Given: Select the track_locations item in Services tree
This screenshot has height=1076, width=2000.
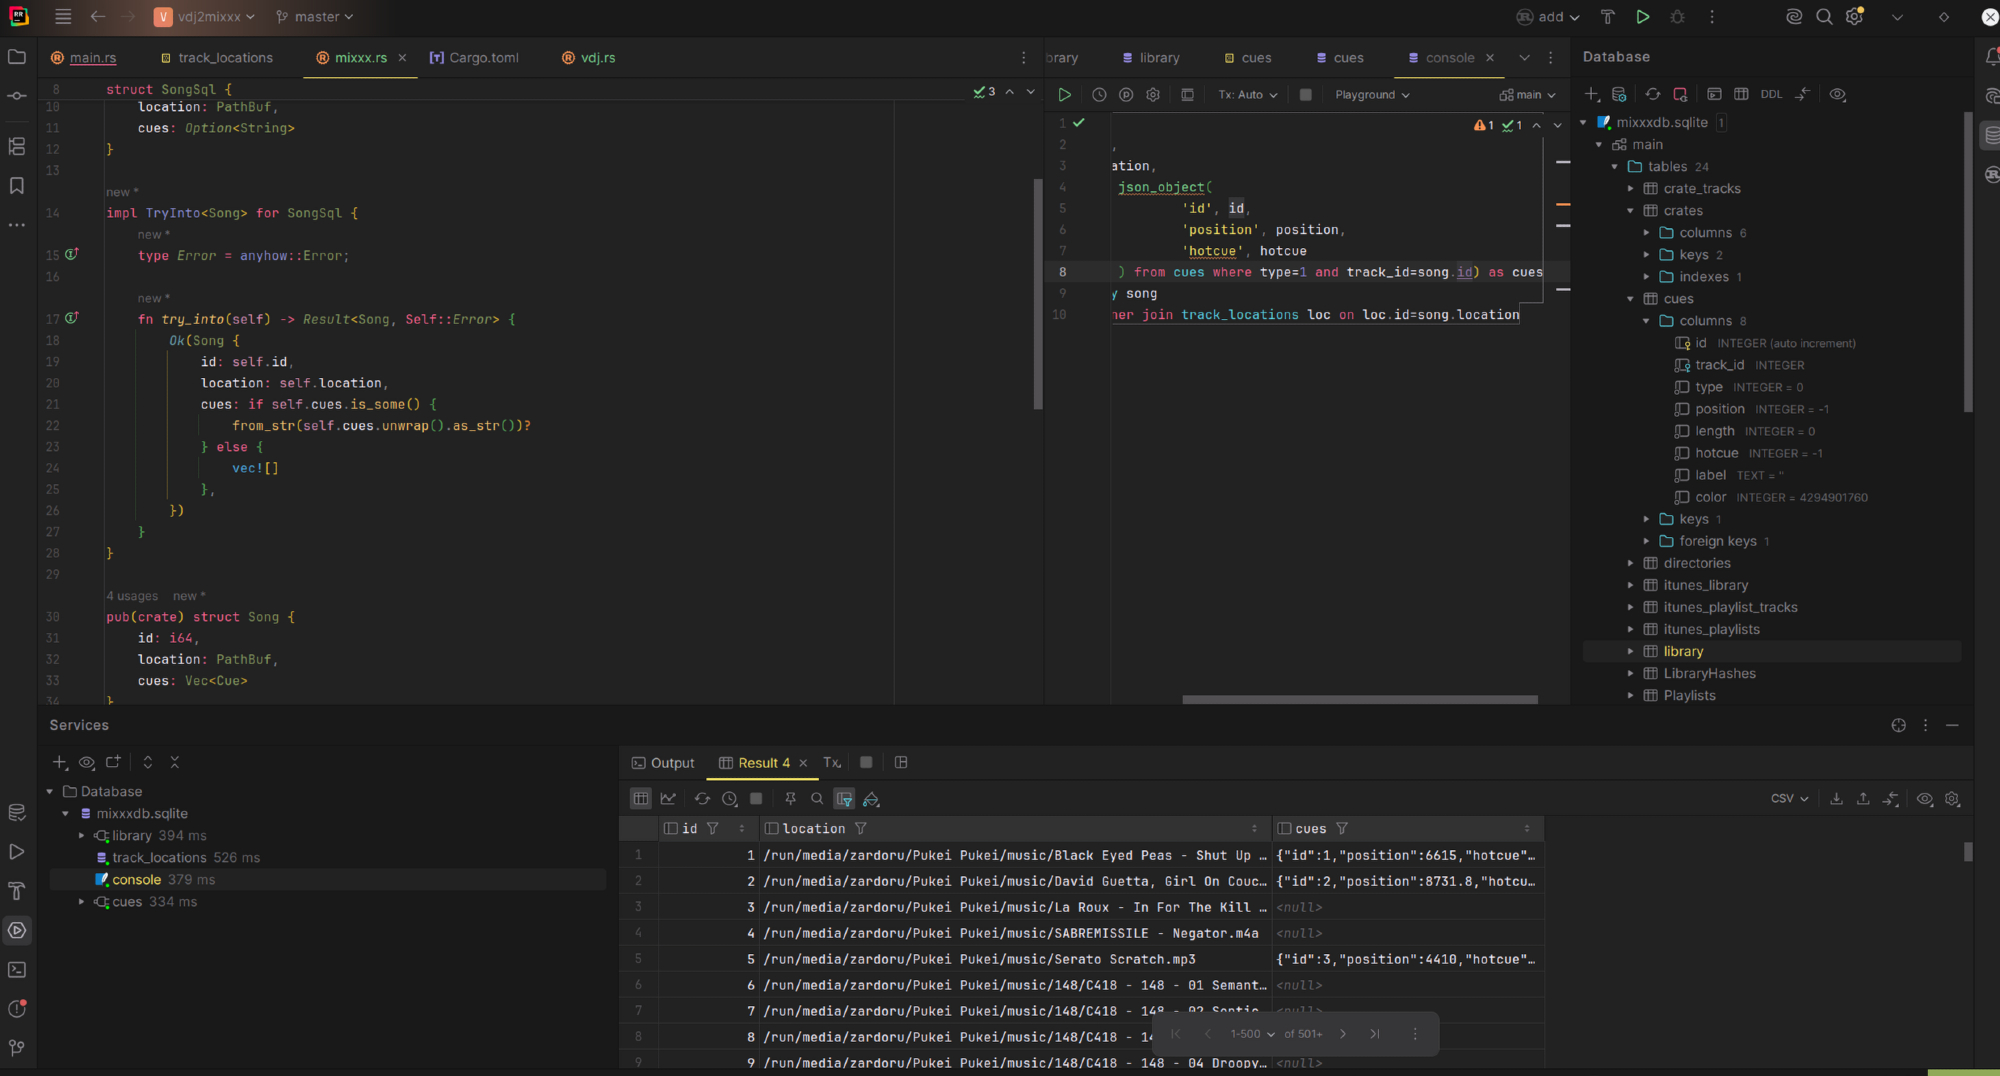Looking at the screenshot, I should coord(159,858).
